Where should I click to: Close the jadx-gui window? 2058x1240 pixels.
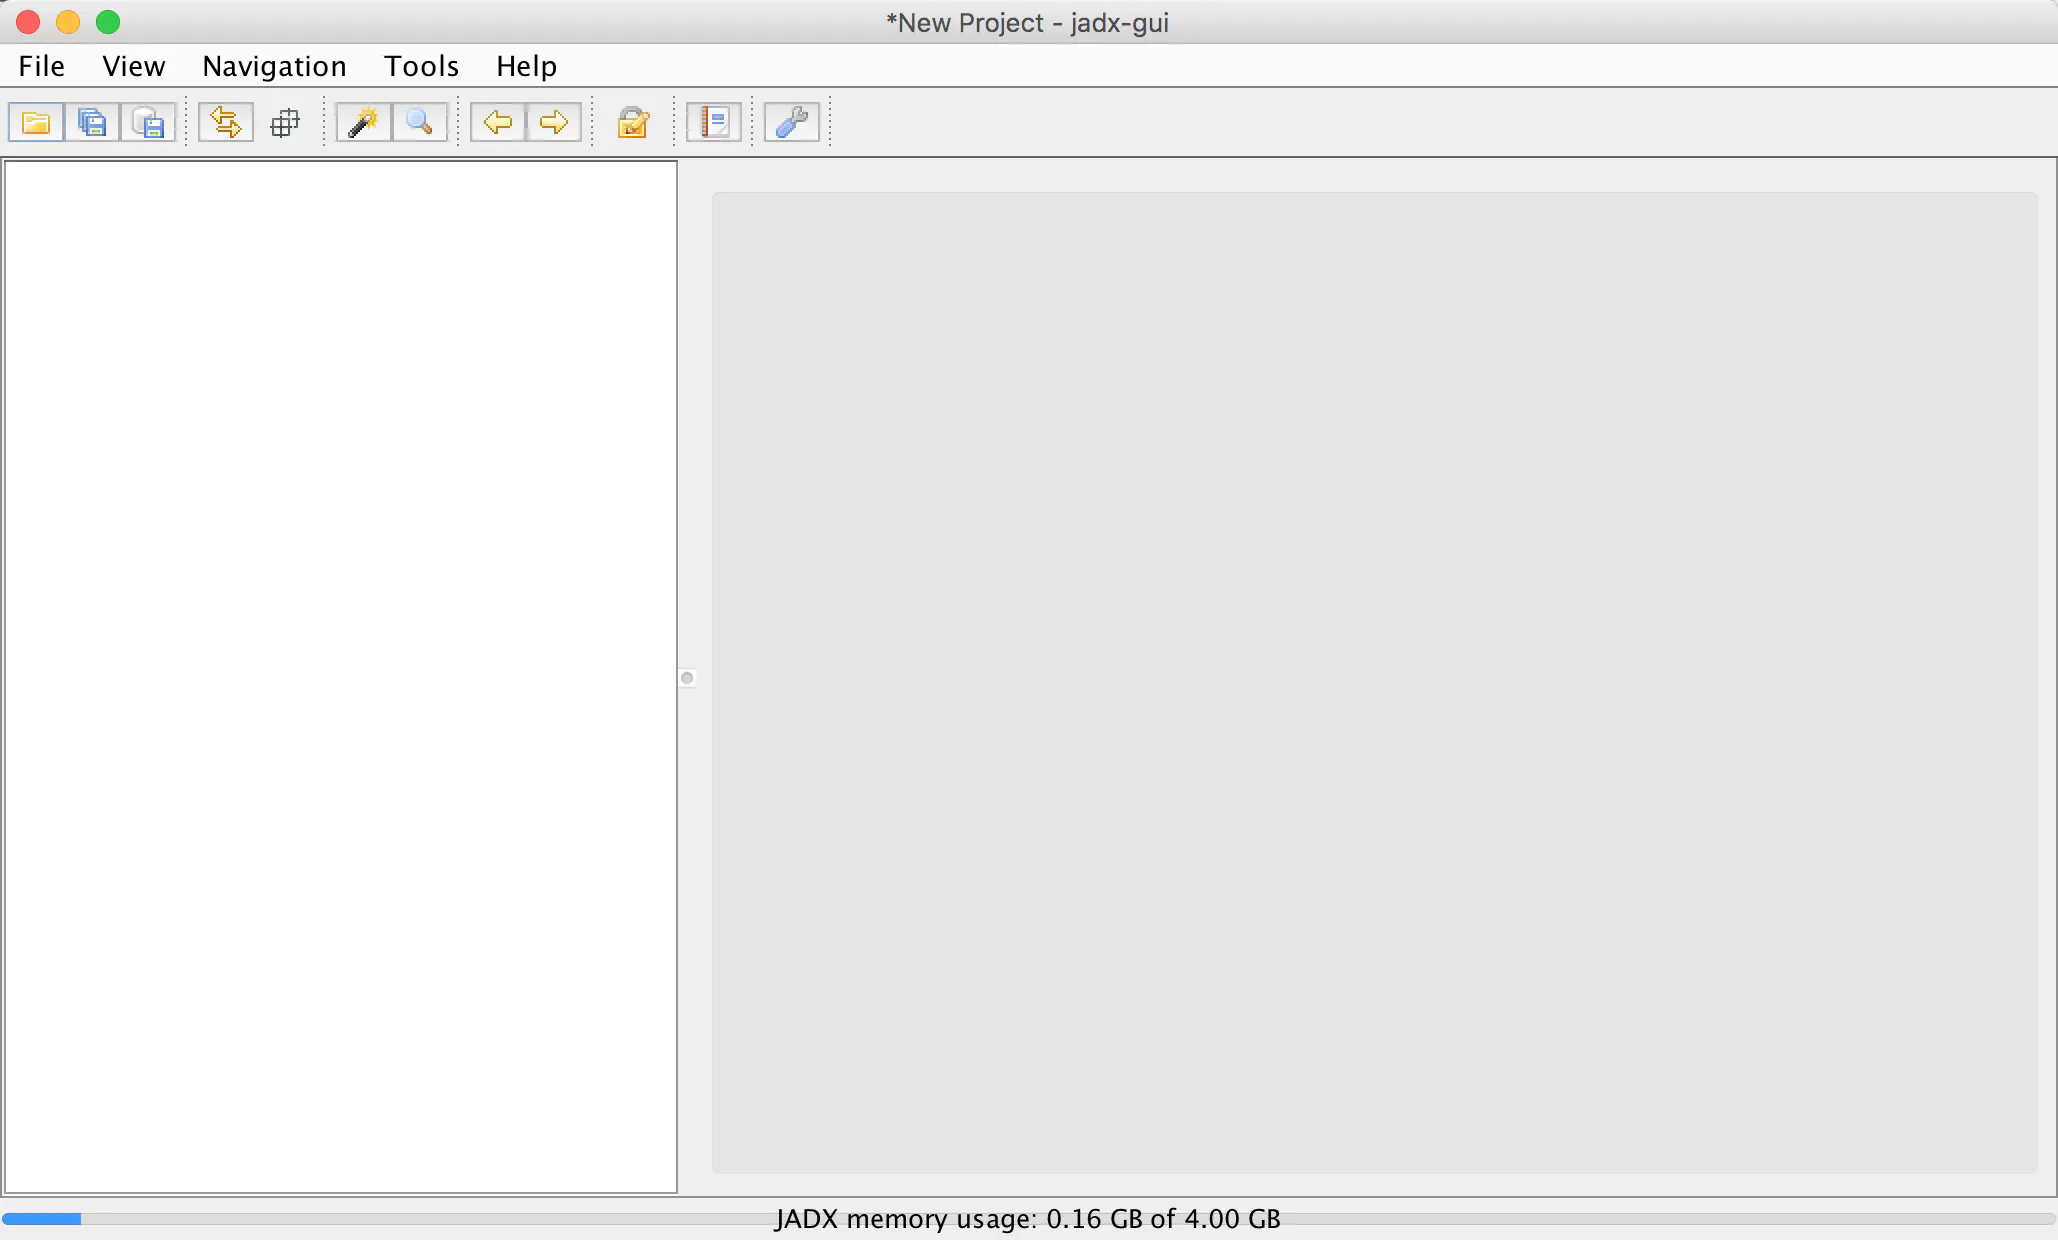pyautogui.click(x=28, y=21)
